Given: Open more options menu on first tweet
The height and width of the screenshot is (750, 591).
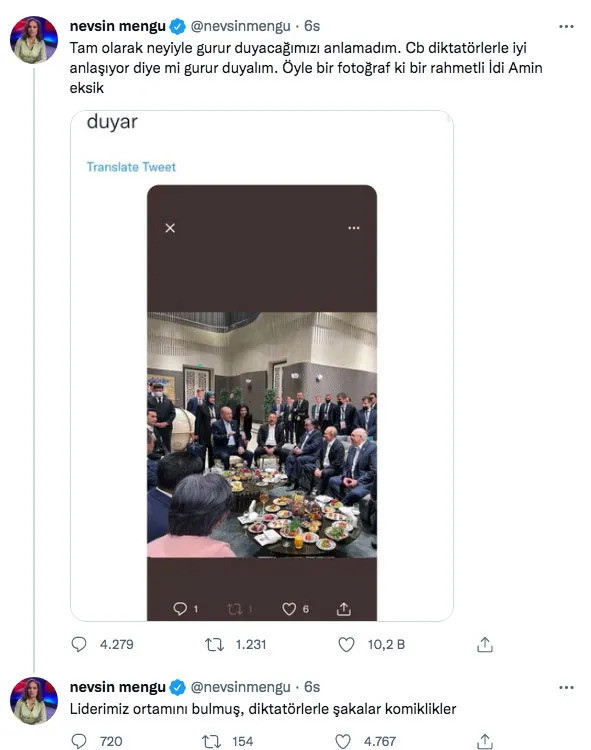Looking at the screenshot, I should 566,26.
